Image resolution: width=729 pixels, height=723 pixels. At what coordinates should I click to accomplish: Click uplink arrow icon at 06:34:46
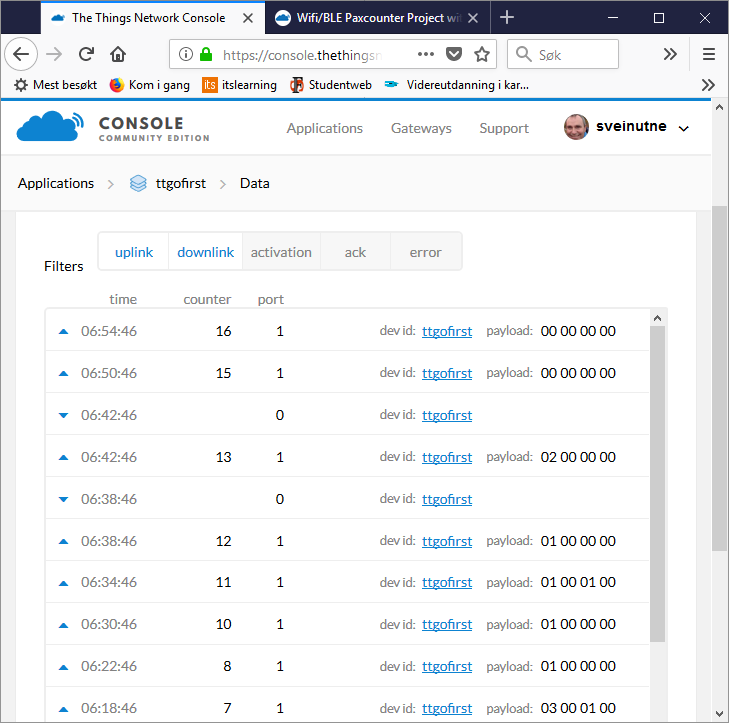(x=64, y=583)
